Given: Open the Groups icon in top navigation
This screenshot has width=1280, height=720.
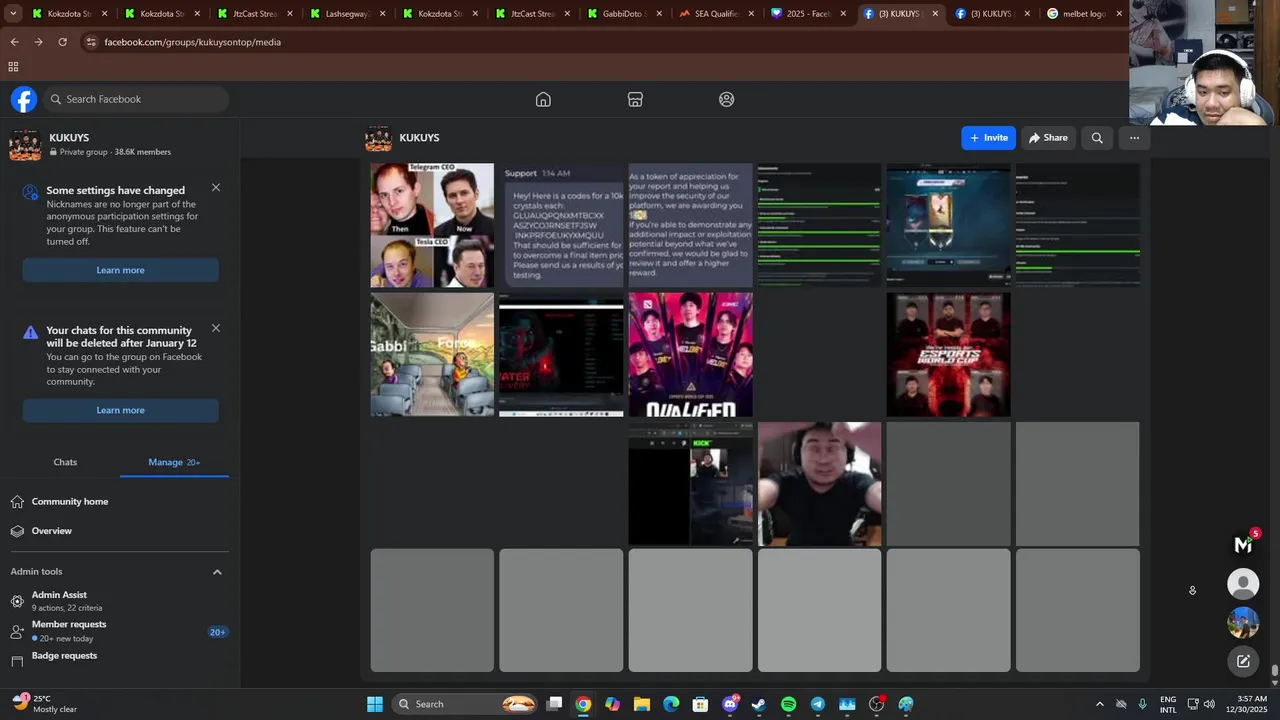Looking at the screenshot, I should tap(727, 99).
